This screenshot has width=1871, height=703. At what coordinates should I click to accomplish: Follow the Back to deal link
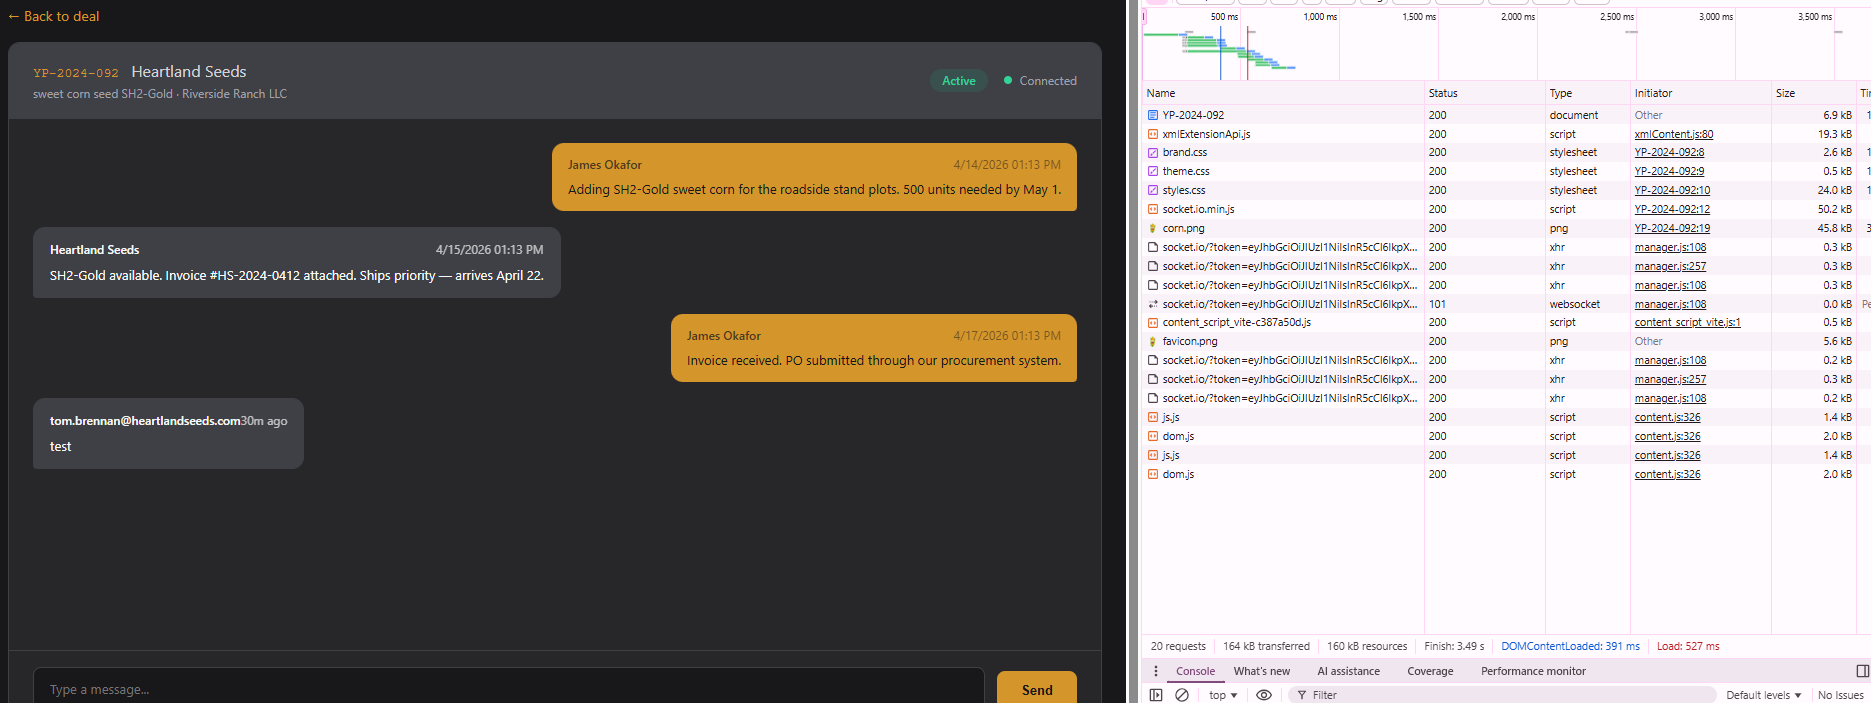pos(54,16)
